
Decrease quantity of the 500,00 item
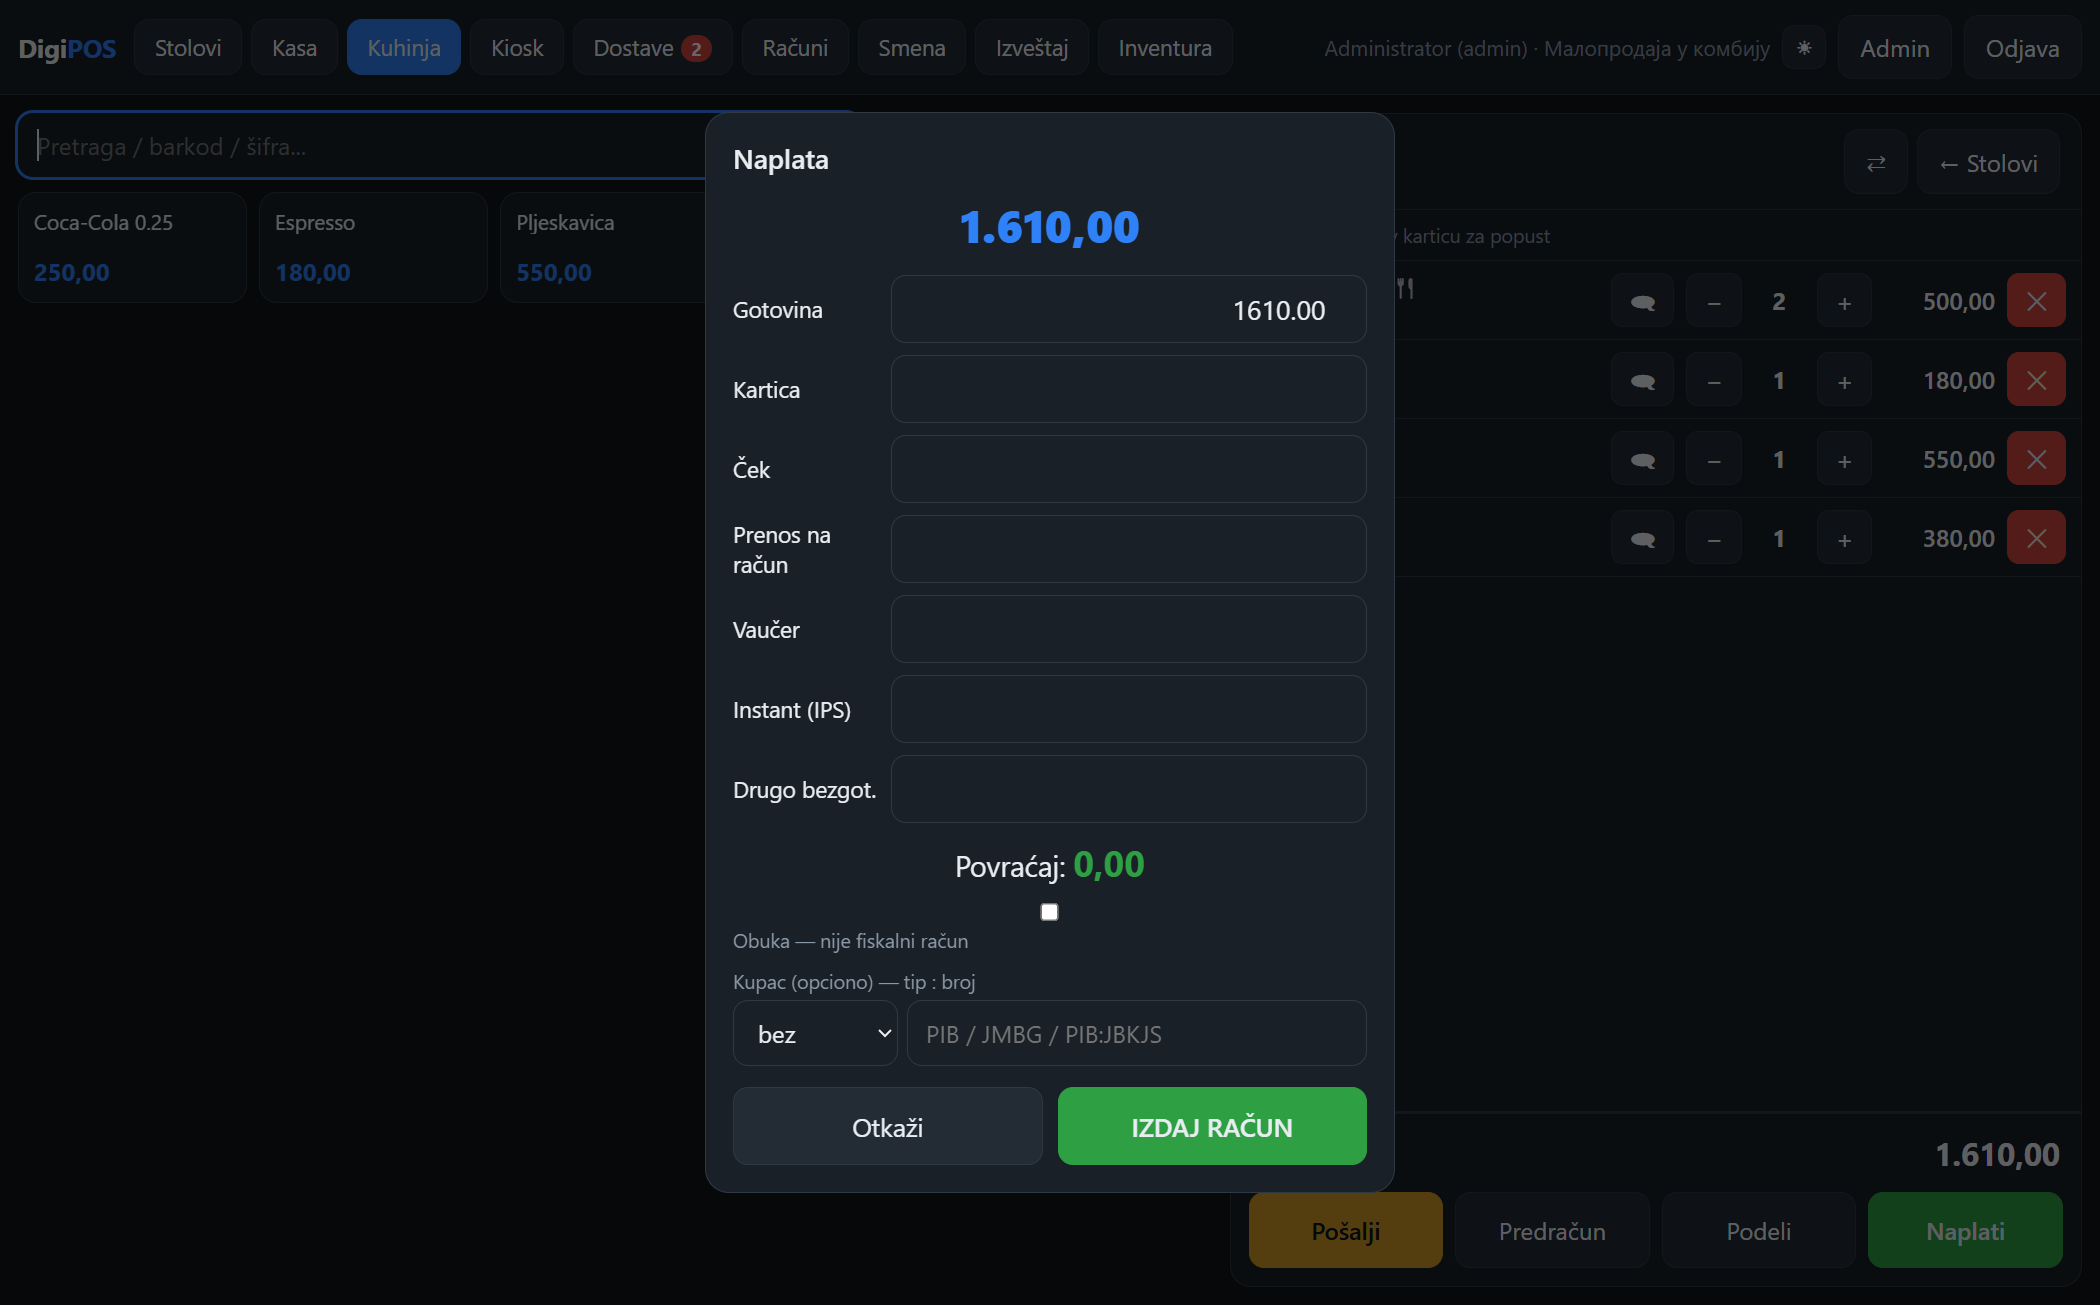tap(1714, 301)
